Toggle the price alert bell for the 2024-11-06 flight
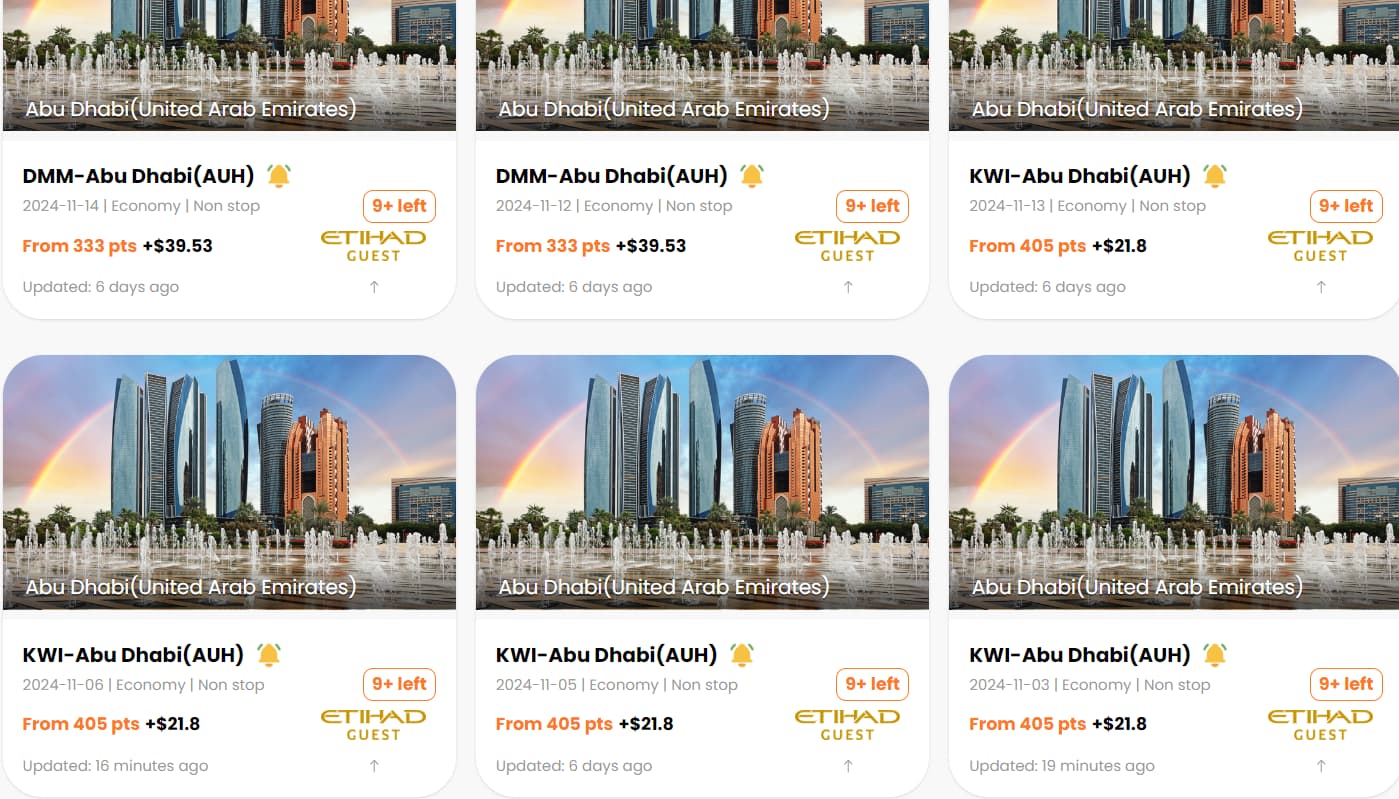The width and height of the screenshot is (1399, 799). pyautogui.click(x=269, y=655)
